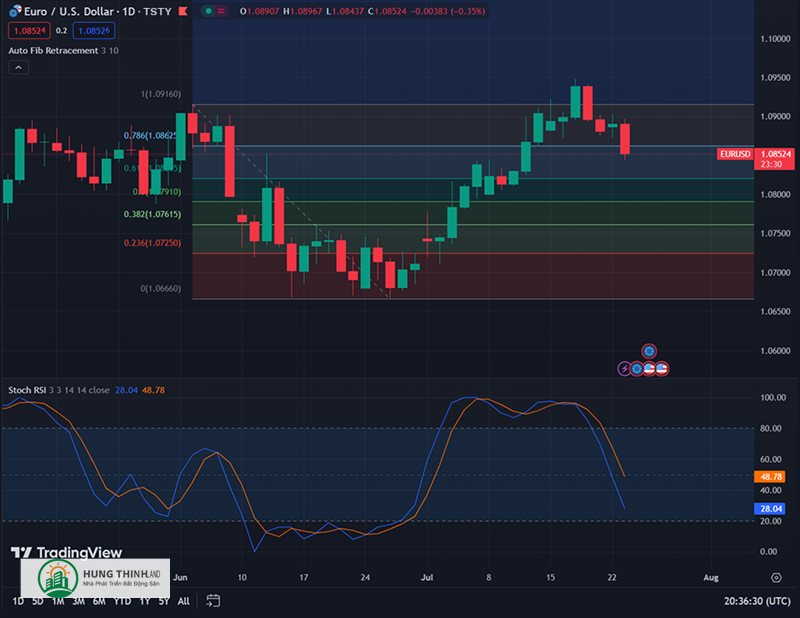The height and width of the screenshot is (618, 800).
Task: Collapse the Auto Fib Retracement legend panel
Action: coord(17,66)
